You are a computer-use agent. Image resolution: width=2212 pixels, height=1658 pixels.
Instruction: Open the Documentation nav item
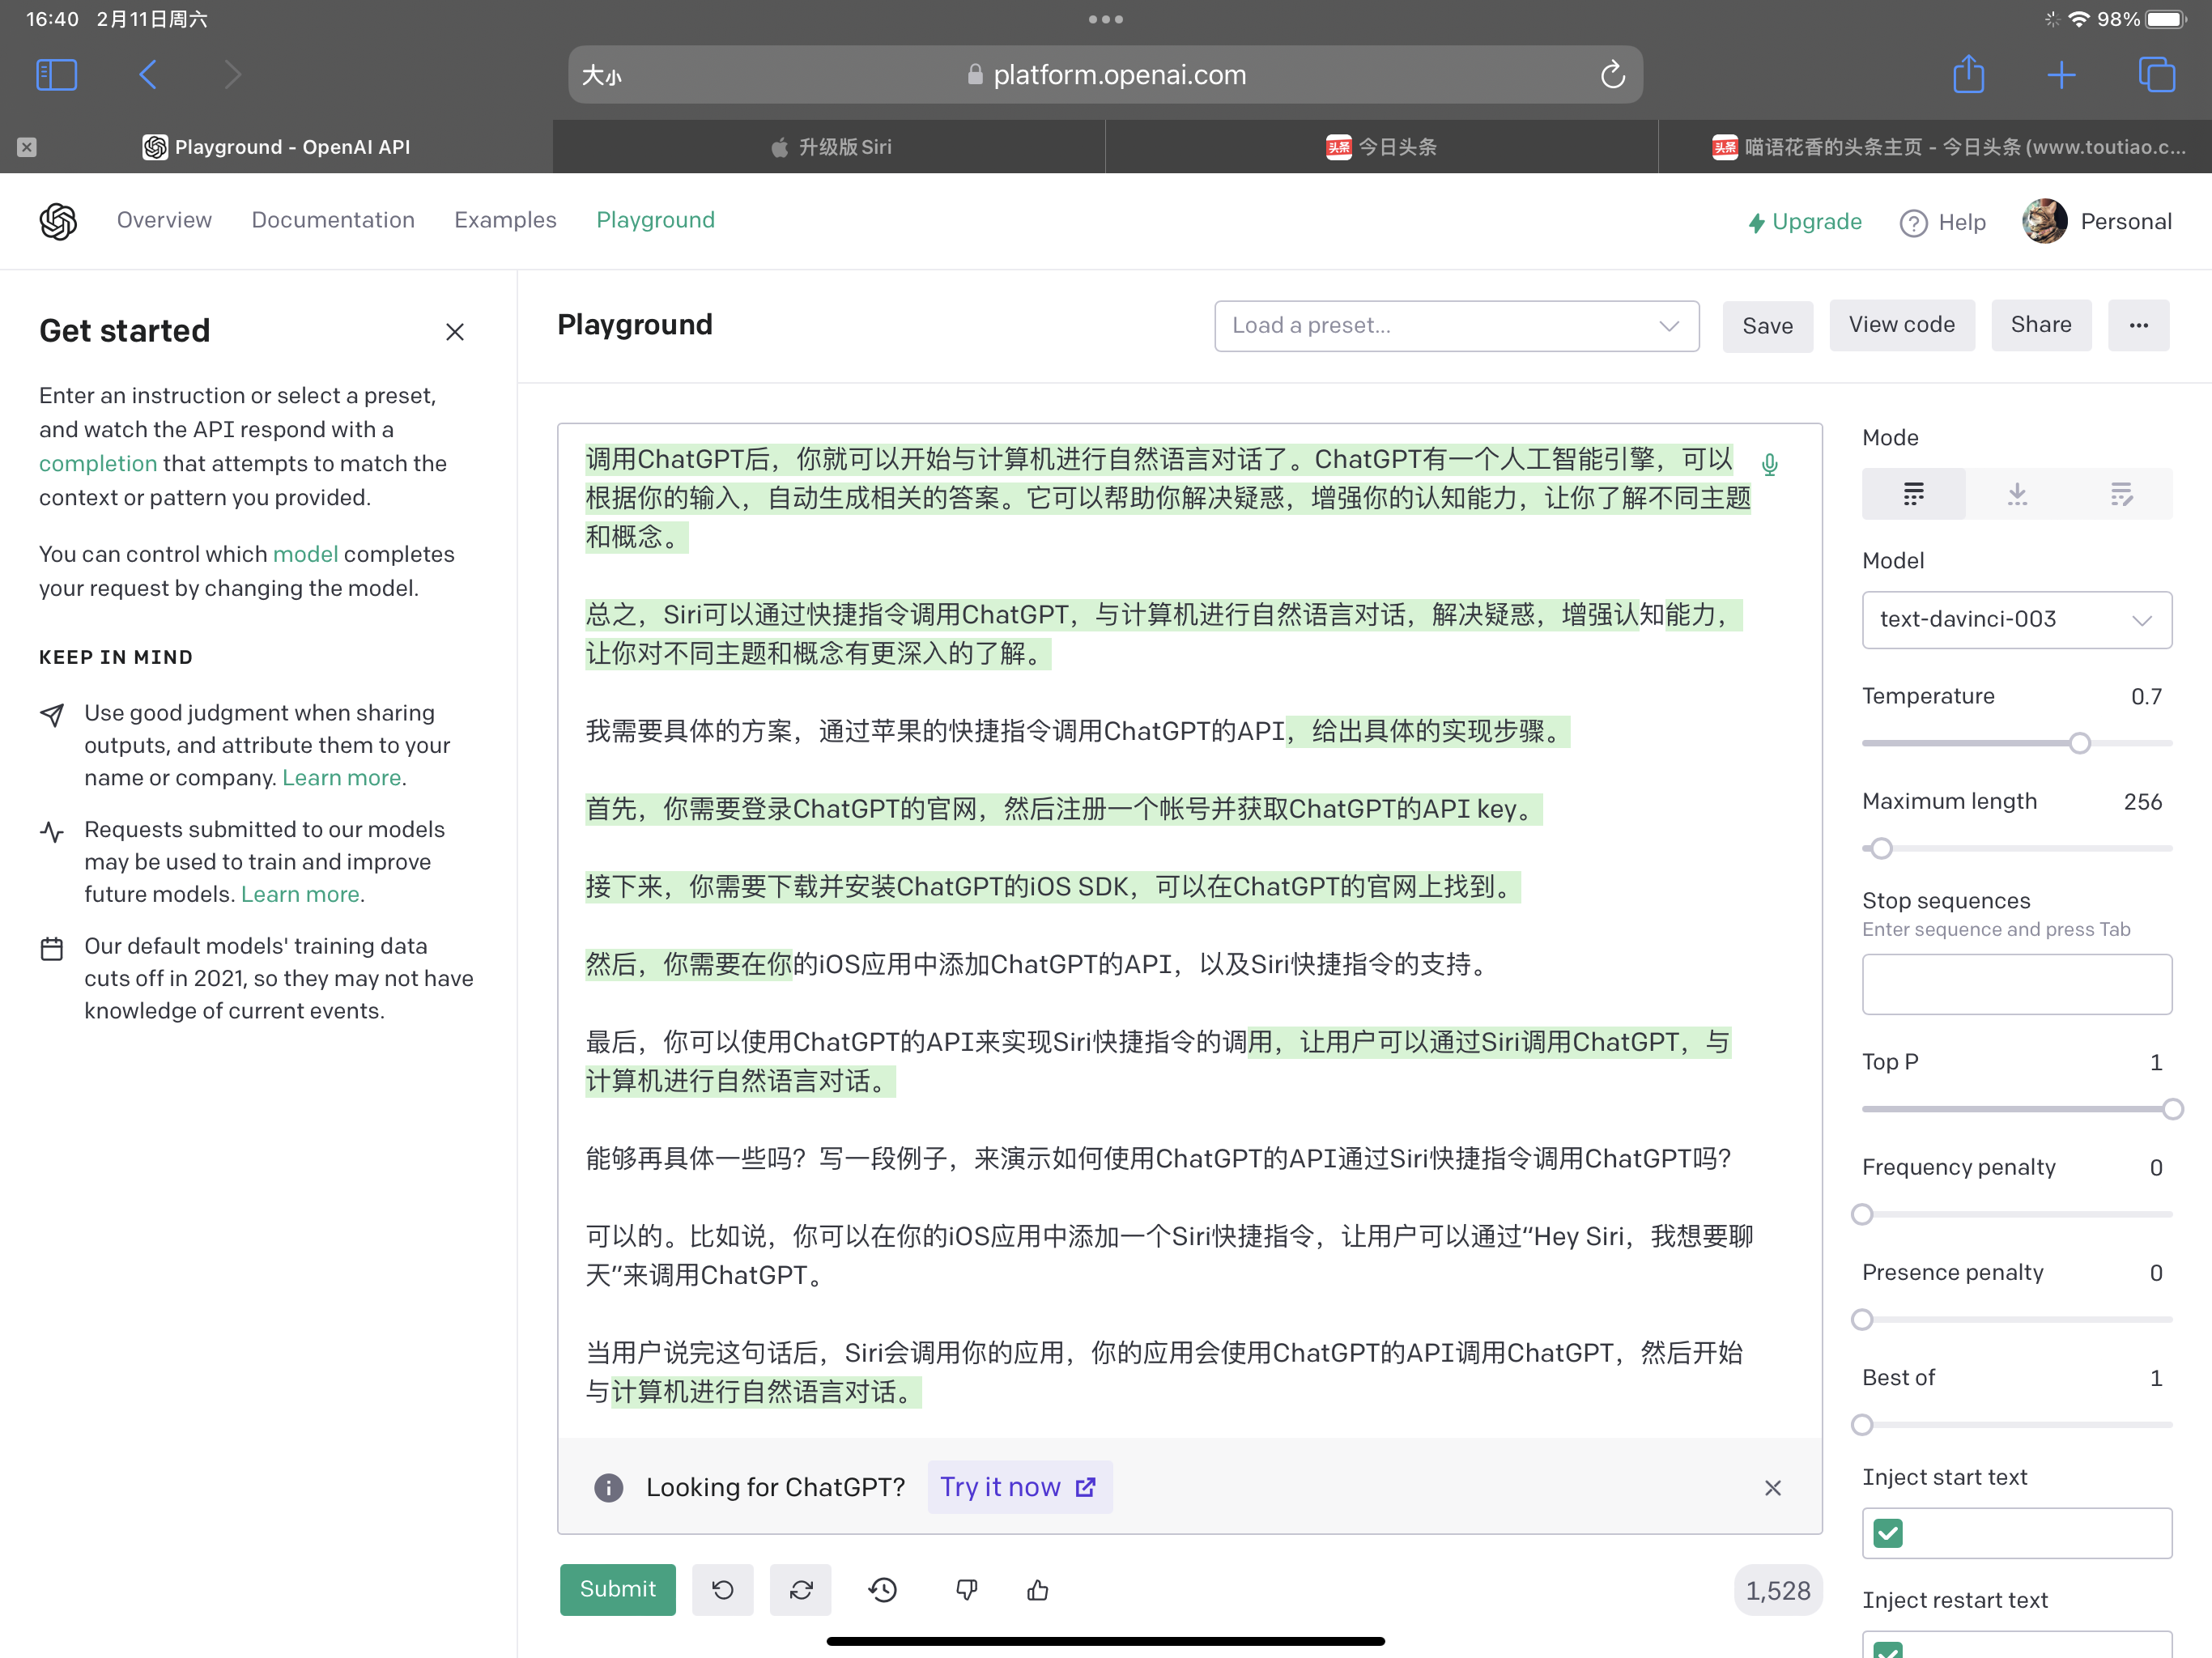coord(333,220)
